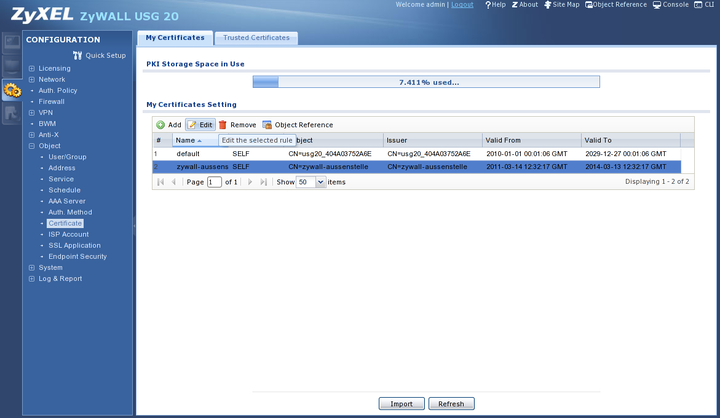Click the Issuer column header
Viewport: 720px width, 418px height.
(x=433, y=140)
